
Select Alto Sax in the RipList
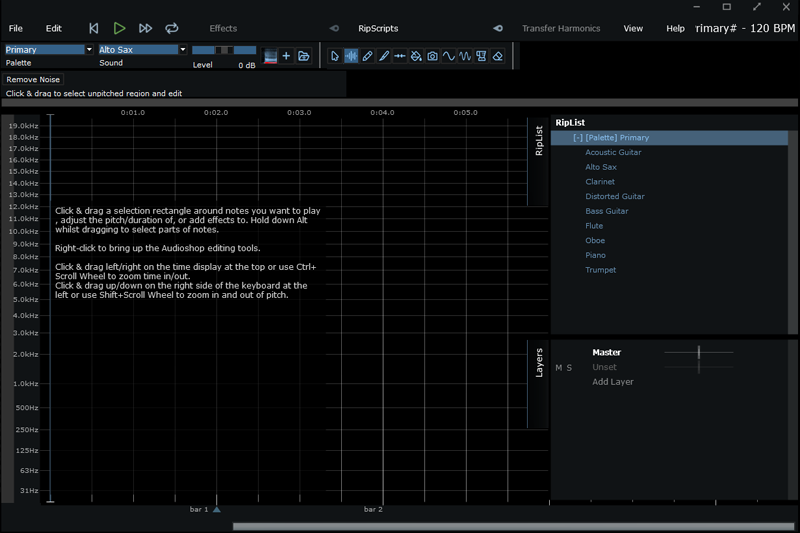(x=601, y=167)
